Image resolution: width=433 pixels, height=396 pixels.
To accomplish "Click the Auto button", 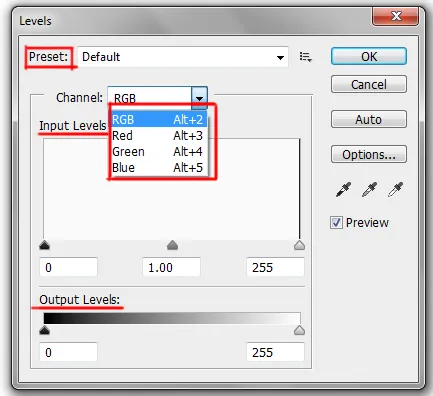I will 369,119.
